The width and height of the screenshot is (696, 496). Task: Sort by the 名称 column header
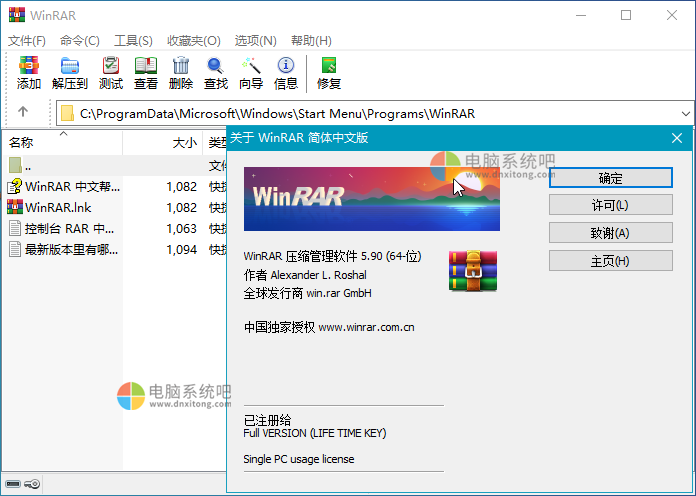click(62, 142)
